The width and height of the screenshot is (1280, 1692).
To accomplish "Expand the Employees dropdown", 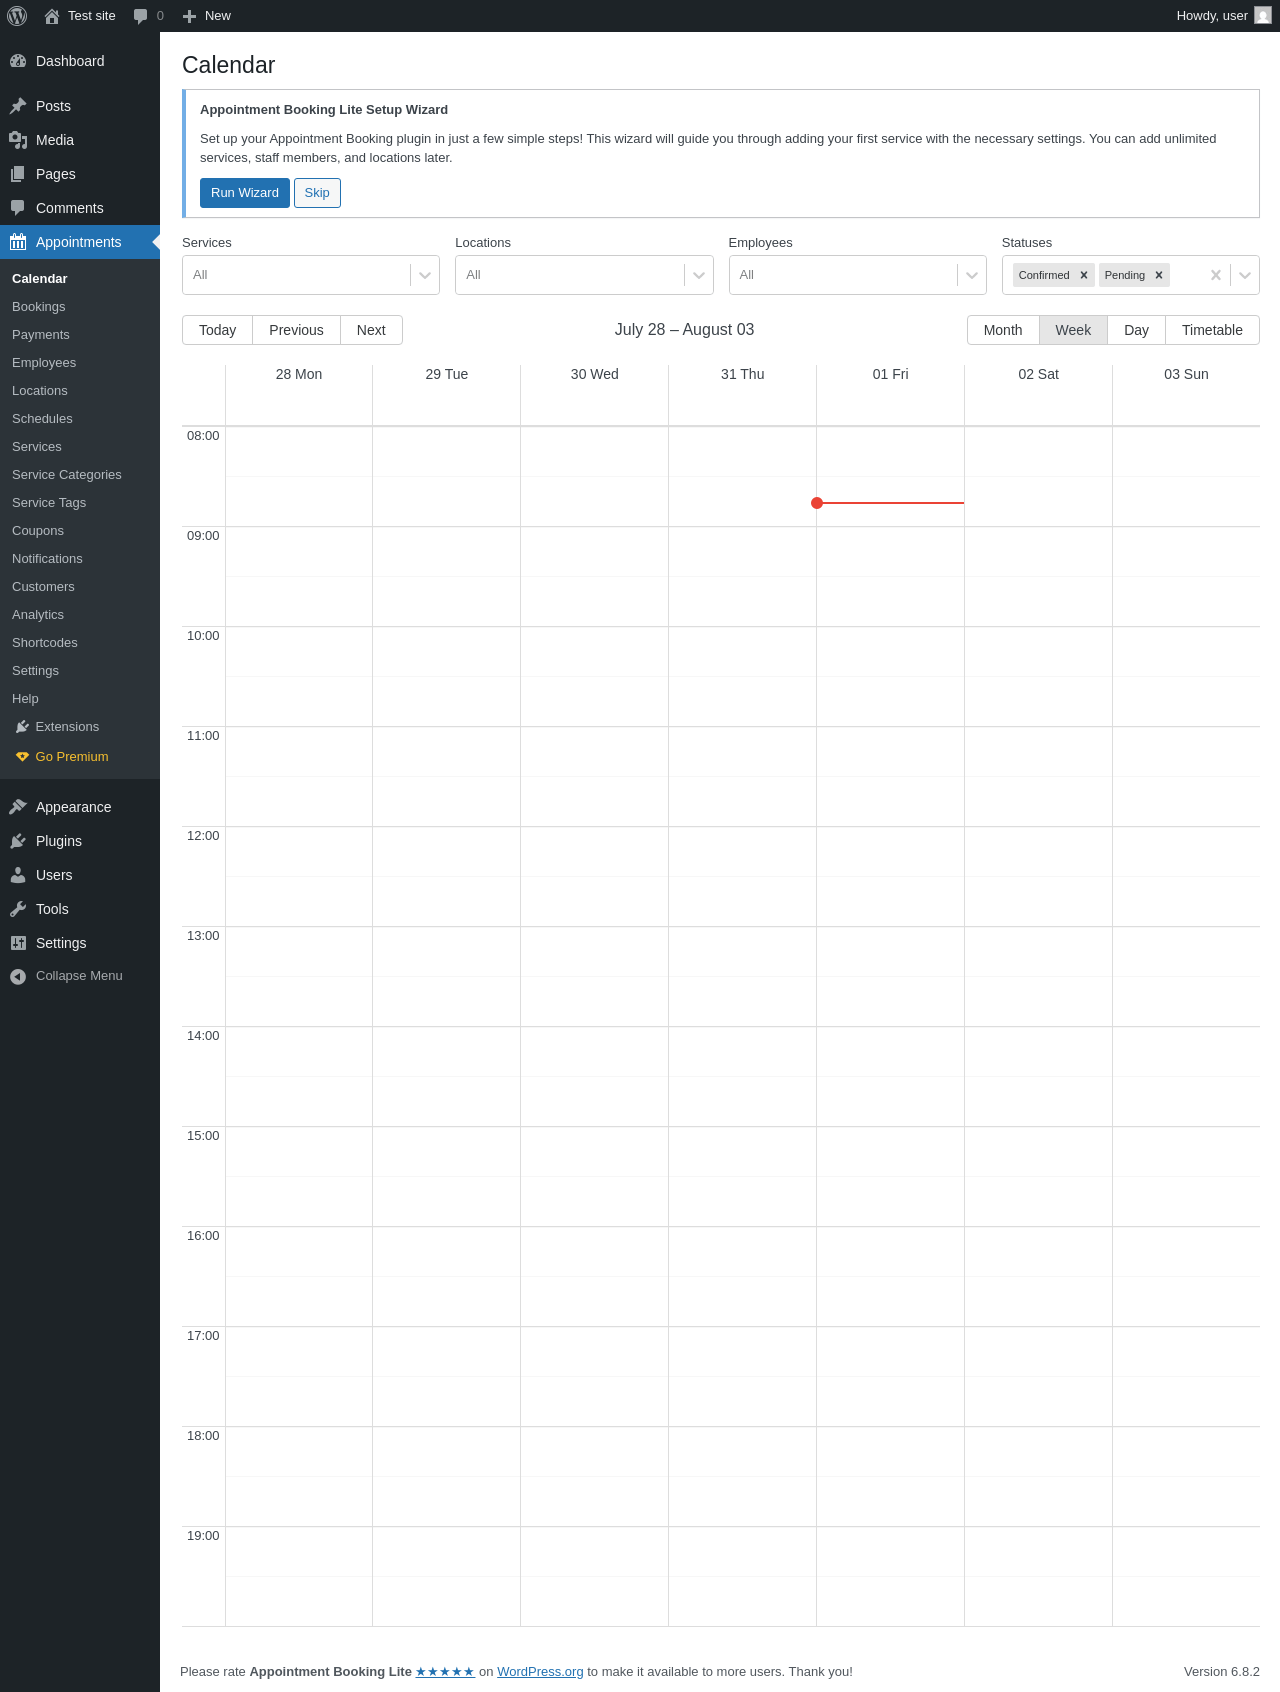I will click(x=972, y=275).
